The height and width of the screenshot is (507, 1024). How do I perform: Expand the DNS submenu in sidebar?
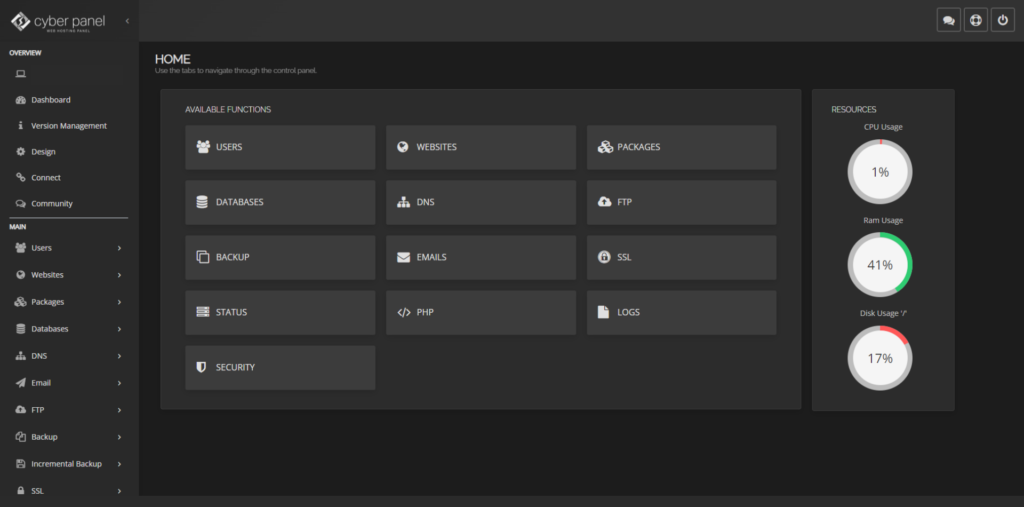tap(119, 356)
